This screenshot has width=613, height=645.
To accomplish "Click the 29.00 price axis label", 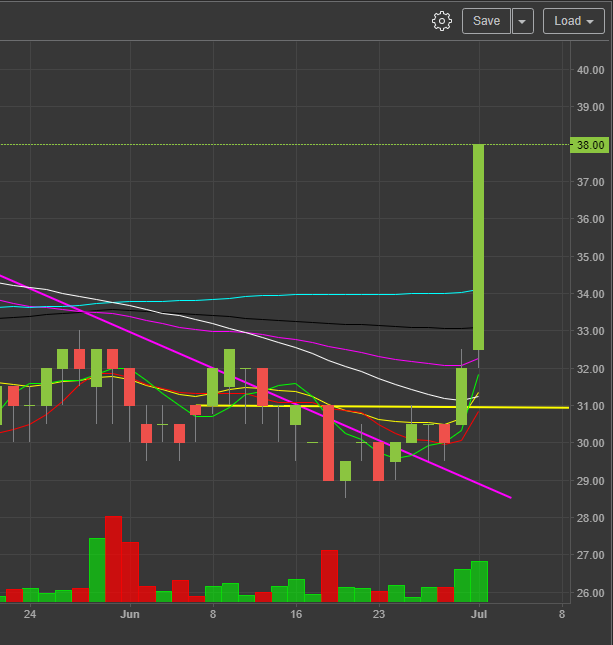I will 590,481.
